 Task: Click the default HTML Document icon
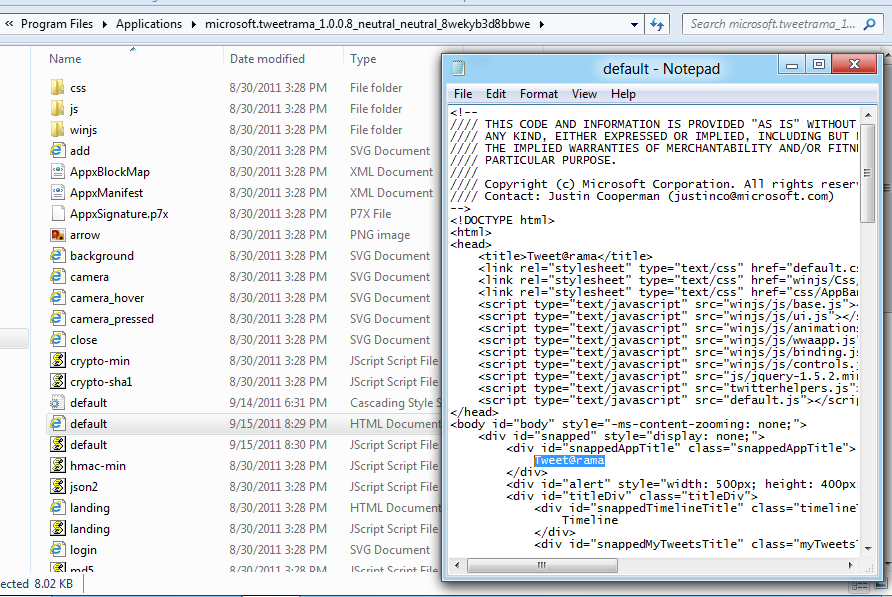57,424
